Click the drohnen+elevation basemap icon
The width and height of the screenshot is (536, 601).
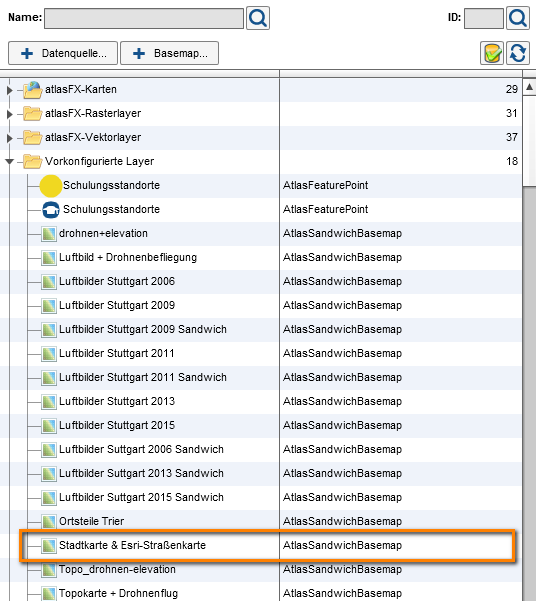[x=49, y=233]
